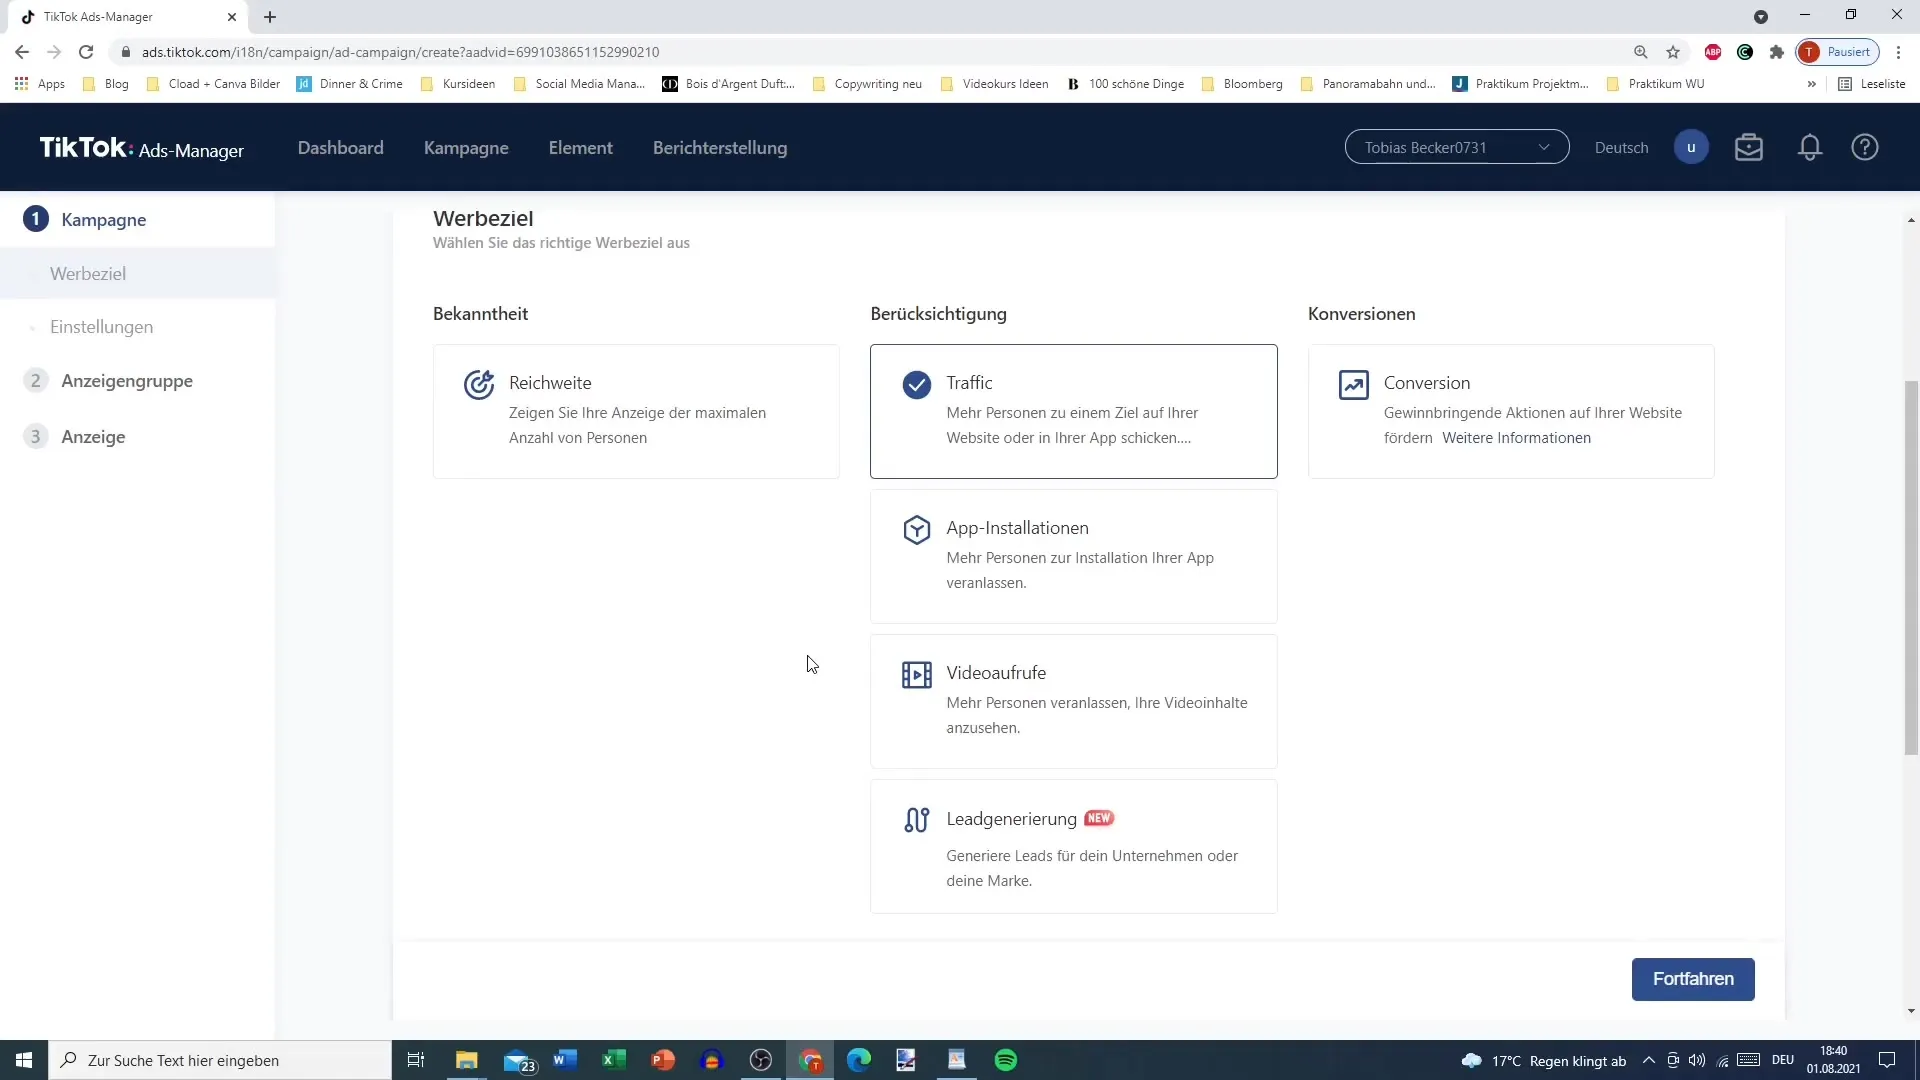
Task: Go to Anzeigengruppe step
Action: pos(126,381)
